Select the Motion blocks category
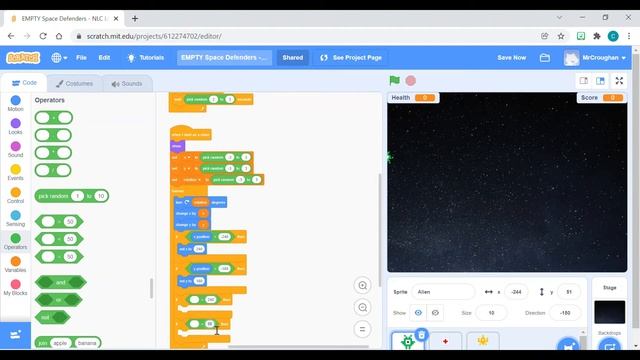 (x=16, y=103)
